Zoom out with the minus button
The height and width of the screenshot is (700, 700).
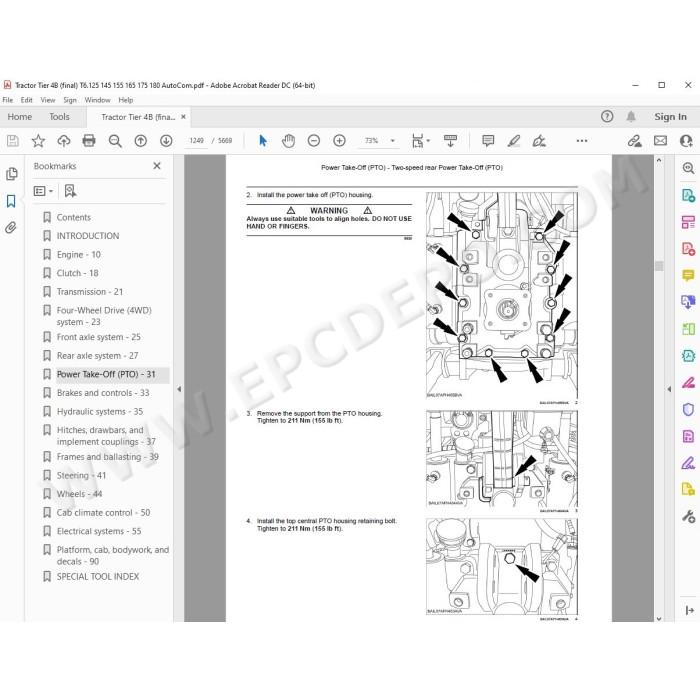click(314, 141)
